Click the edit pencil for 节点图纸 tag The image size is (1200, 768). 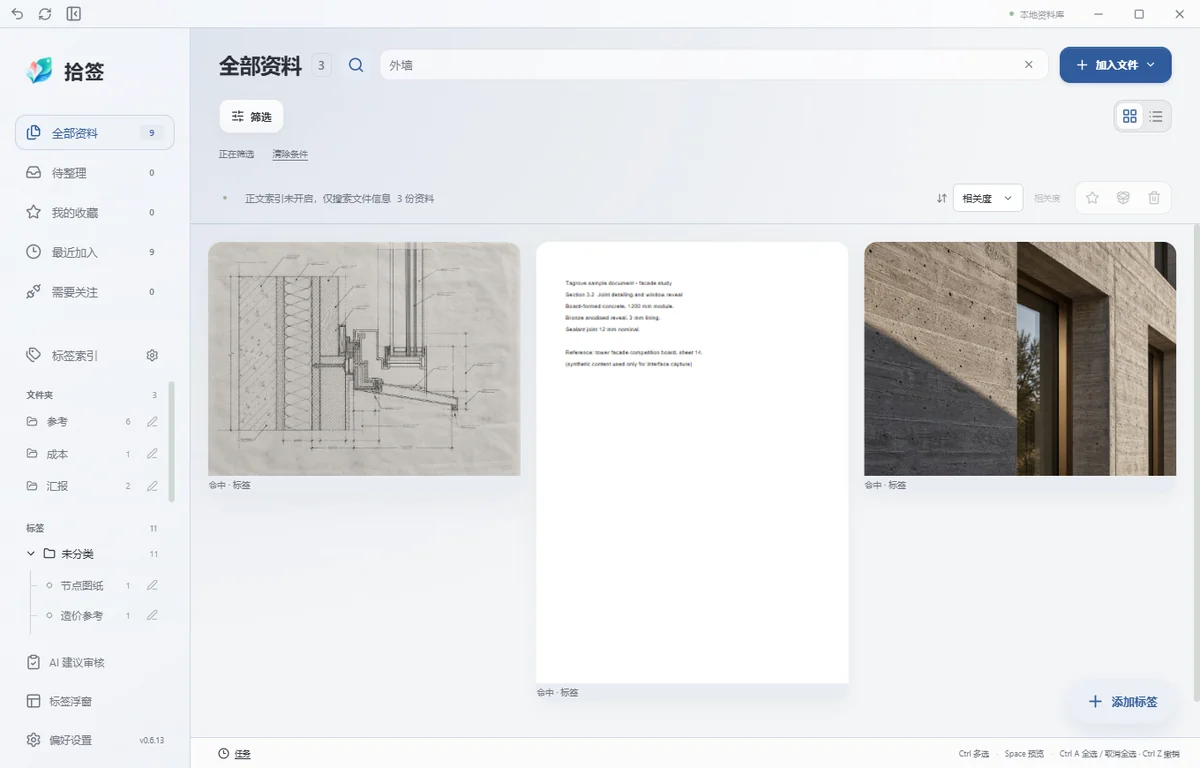(x=152, y=585)
